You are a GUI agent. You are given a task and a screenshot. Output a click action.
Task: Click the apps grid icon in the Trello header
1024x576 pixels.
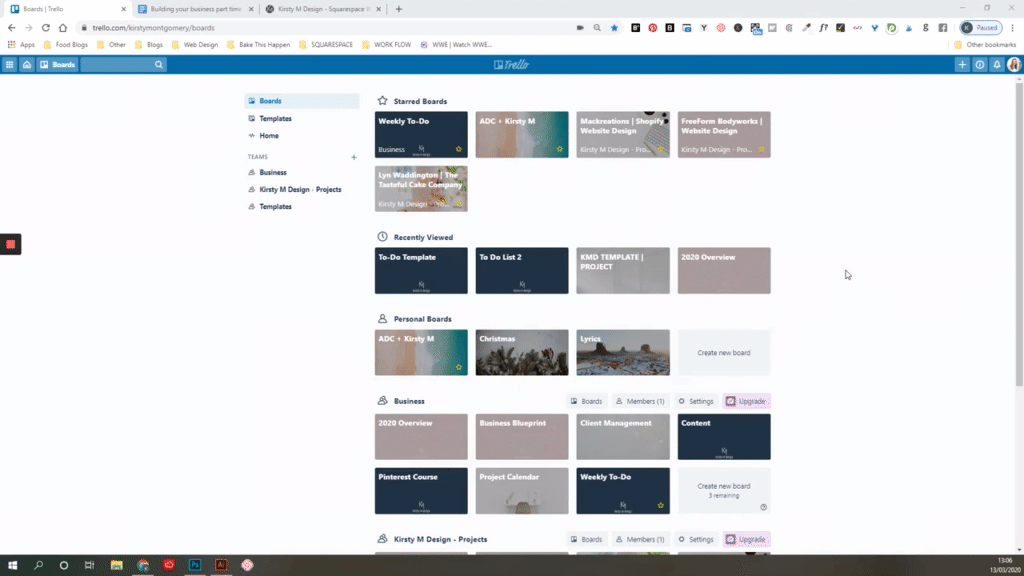click(9, 64)
